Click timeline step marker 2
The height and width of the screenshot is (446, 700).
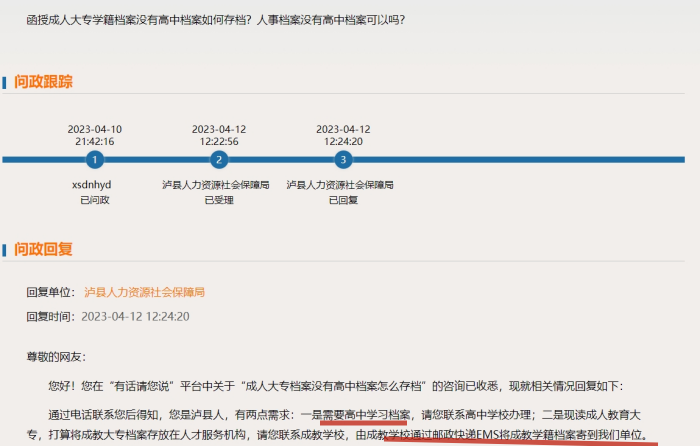point(219,159)
